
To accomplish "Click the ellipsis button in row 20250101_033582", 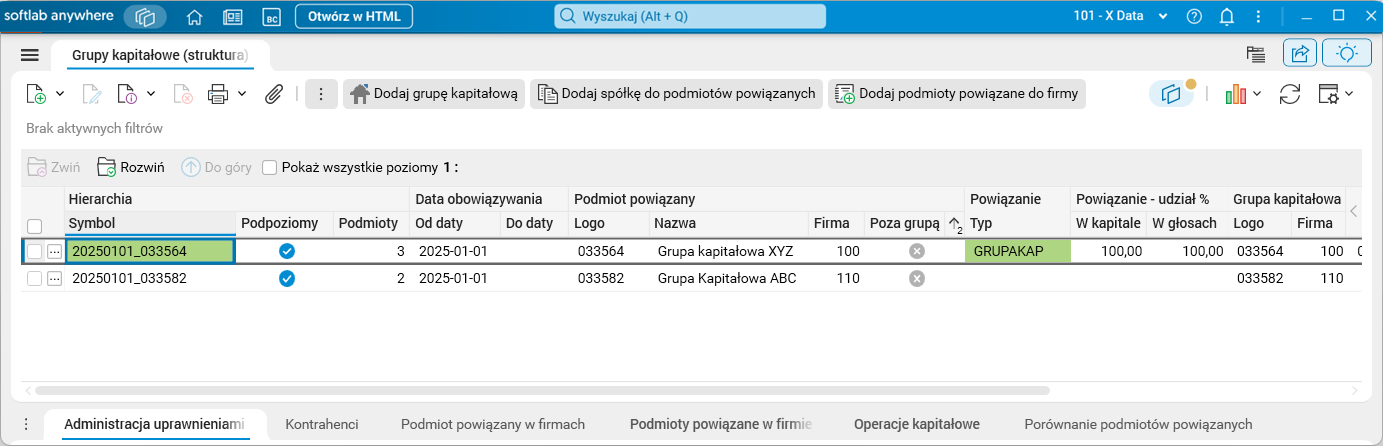I will coord(55,279).
